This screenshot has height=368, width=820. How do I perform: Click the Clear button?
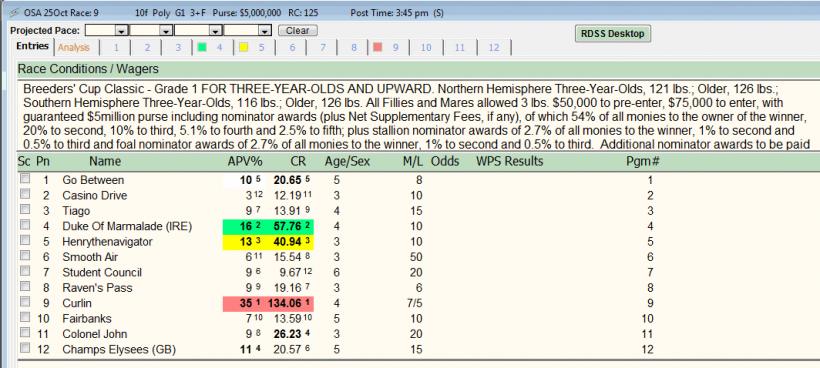pos(298,31)
